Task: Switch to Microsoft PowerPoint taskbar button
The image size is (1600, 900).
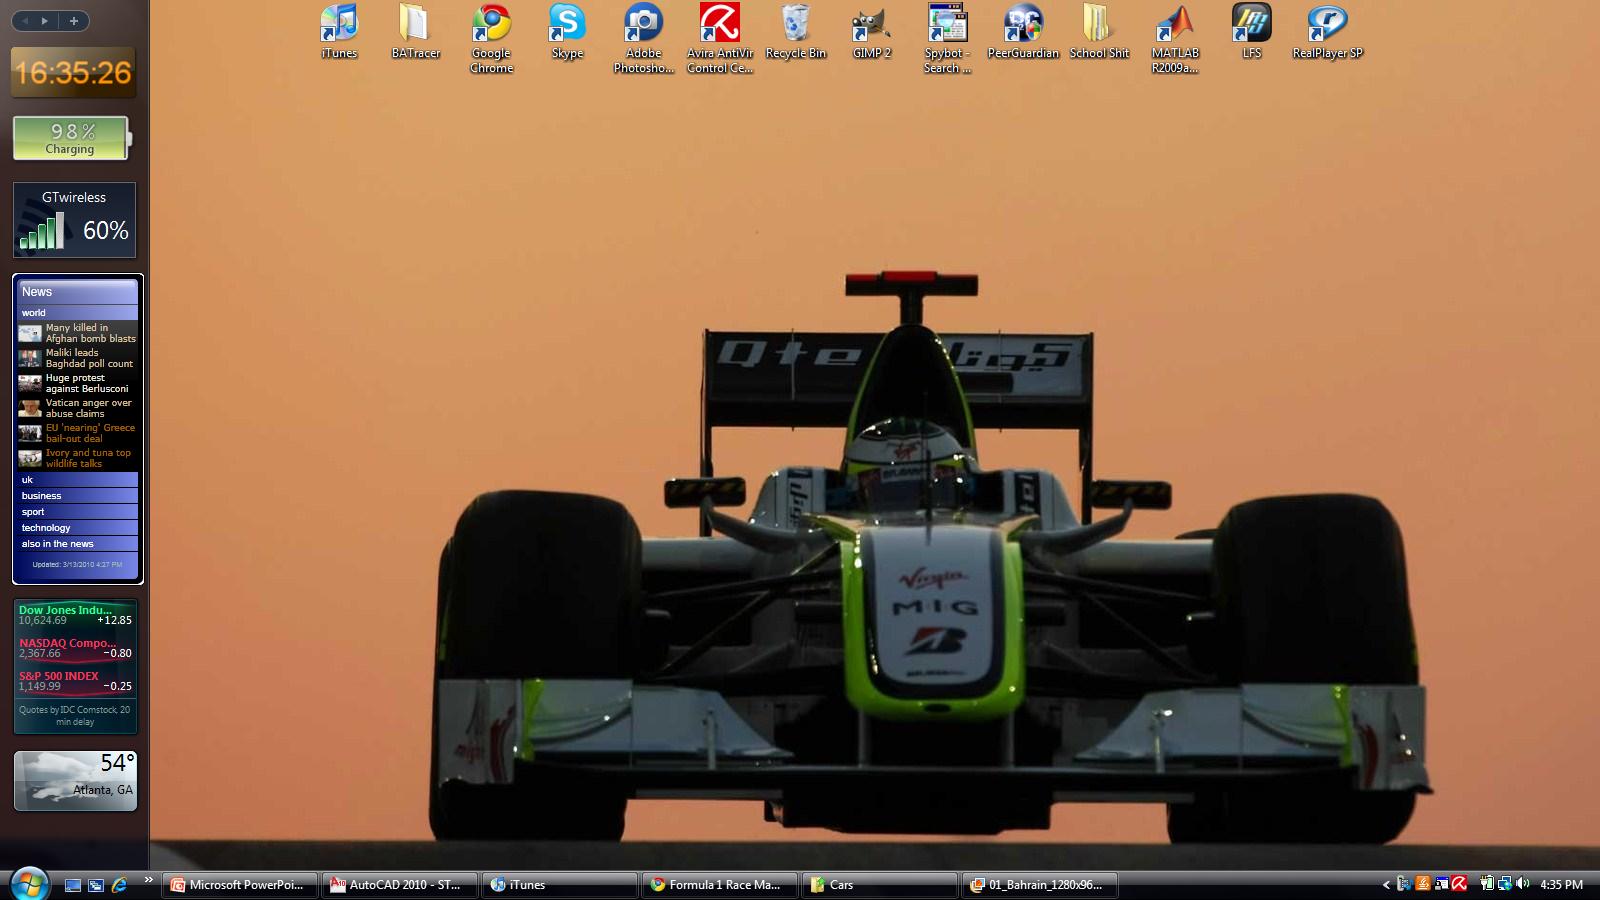Action: [240, 885]
